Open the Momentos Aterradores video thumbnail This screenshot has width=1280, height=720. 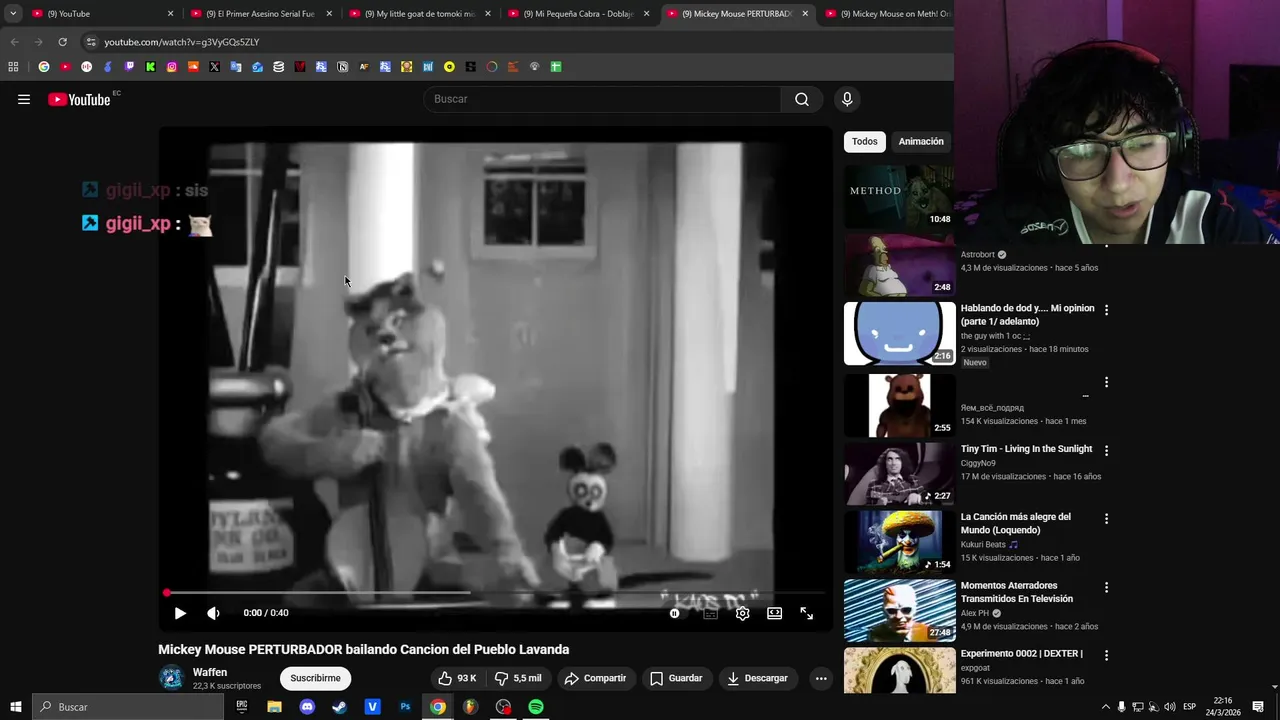point(899,611)
